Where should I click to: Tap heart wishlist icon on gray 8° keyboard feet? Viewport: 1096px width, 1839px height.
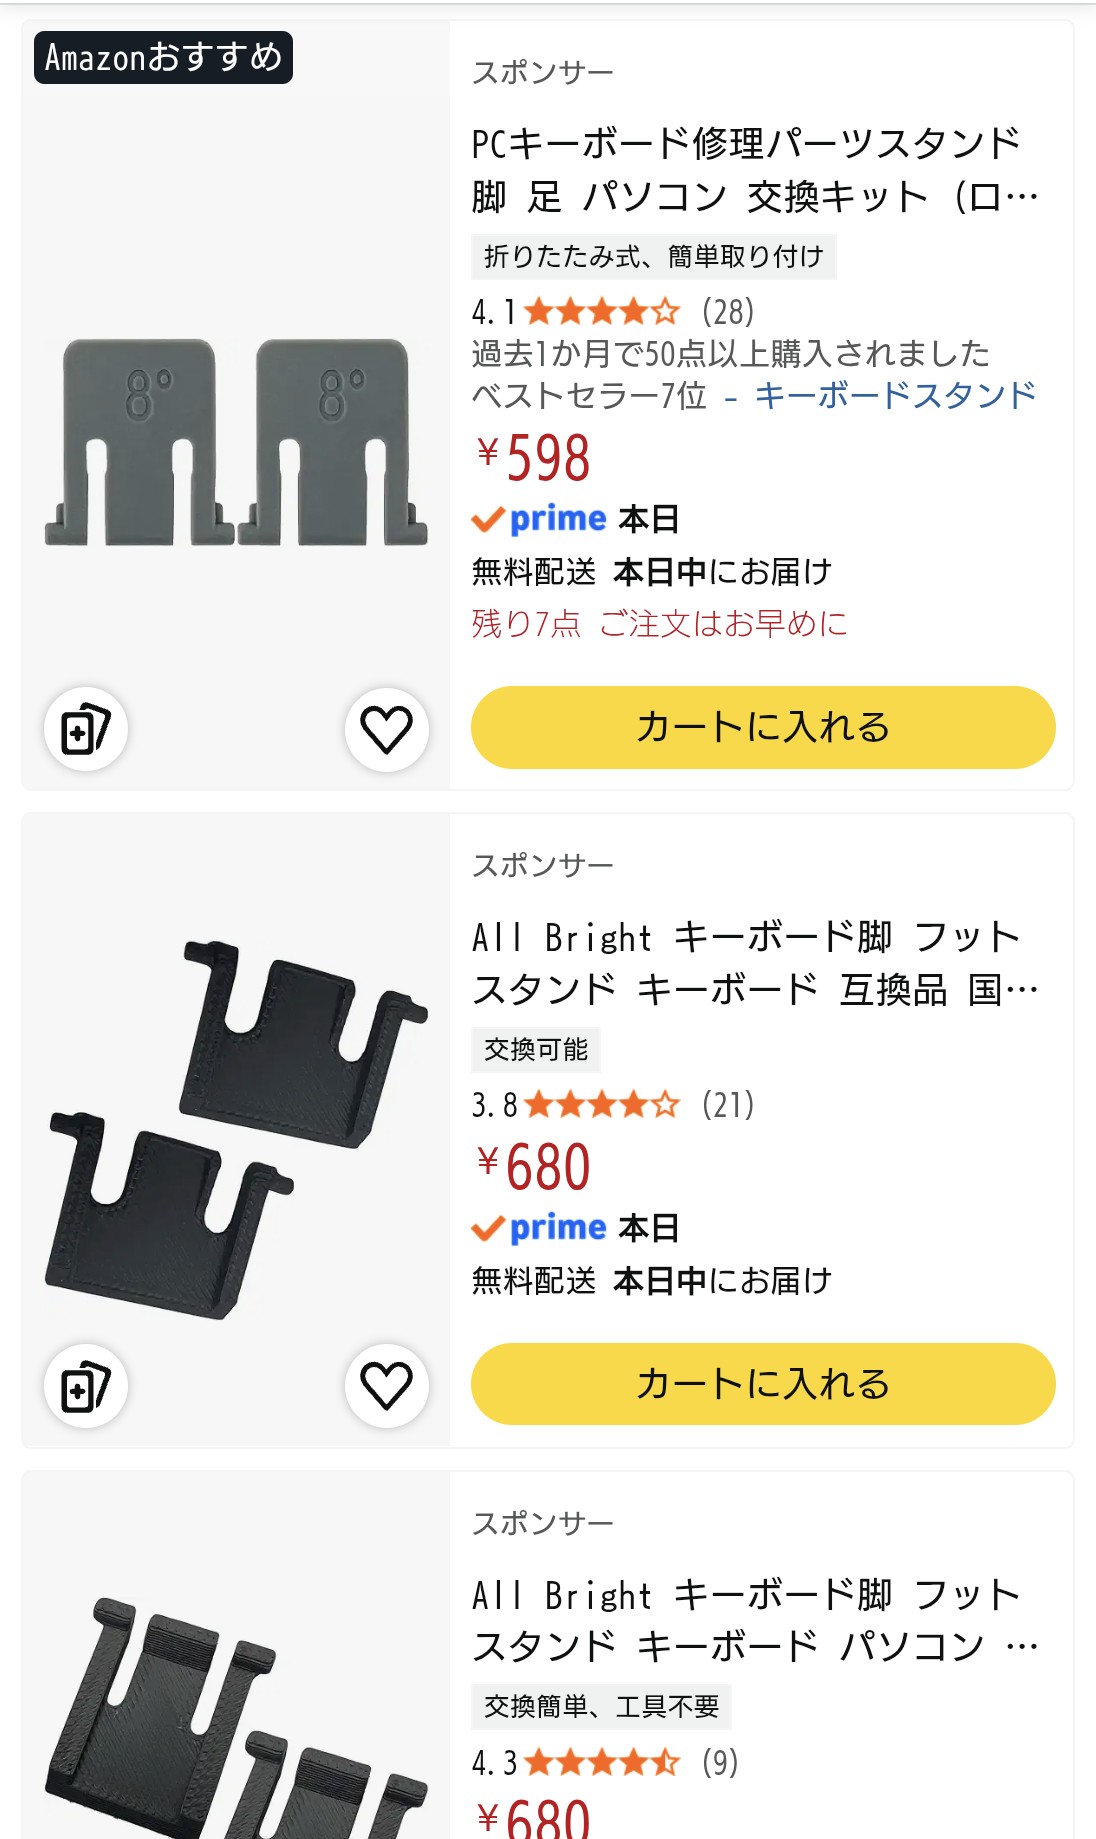386,729
